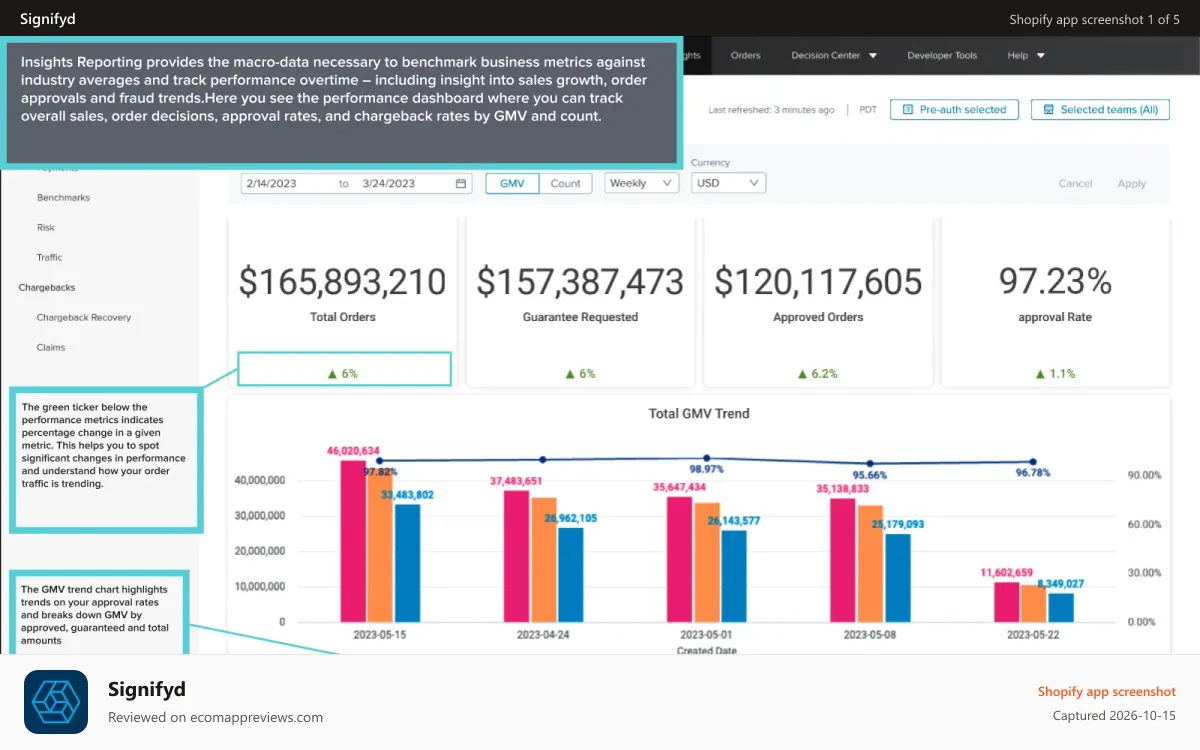The width and height of the screenshot is (1200, 750).
Task: Open Chargeback Recovery in sidebar
Action: click(84, 318)
